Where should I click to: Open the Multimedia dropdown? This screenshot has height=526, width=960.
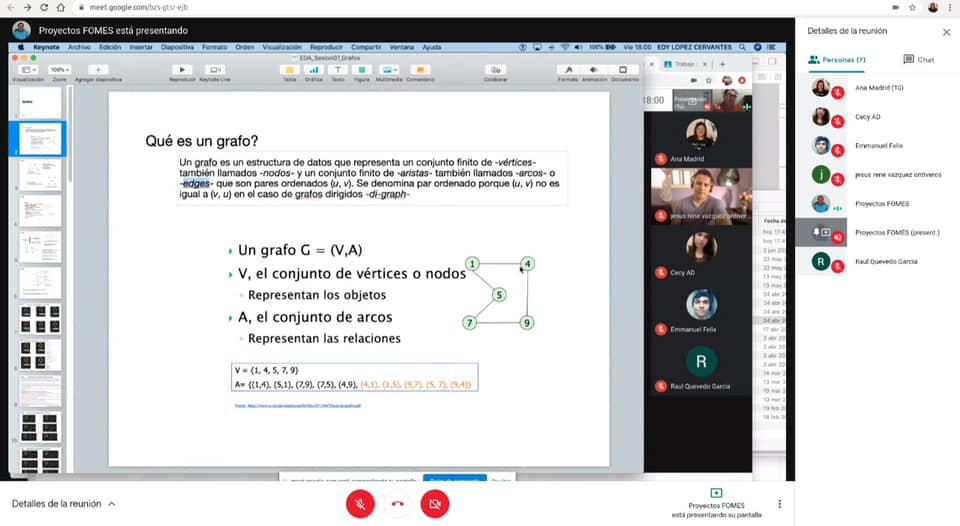(389, 70)
